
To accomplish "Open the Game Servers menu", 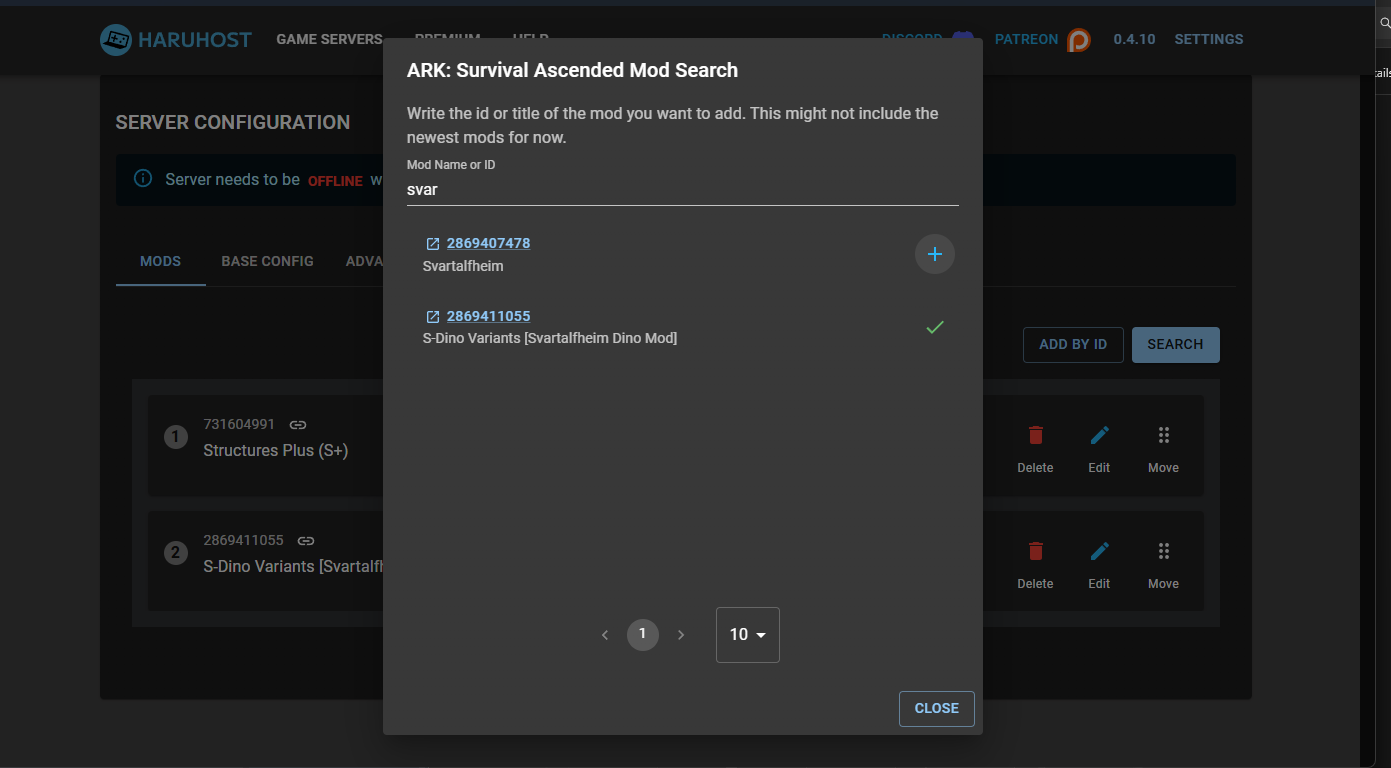I will click(x=329, y=40).
